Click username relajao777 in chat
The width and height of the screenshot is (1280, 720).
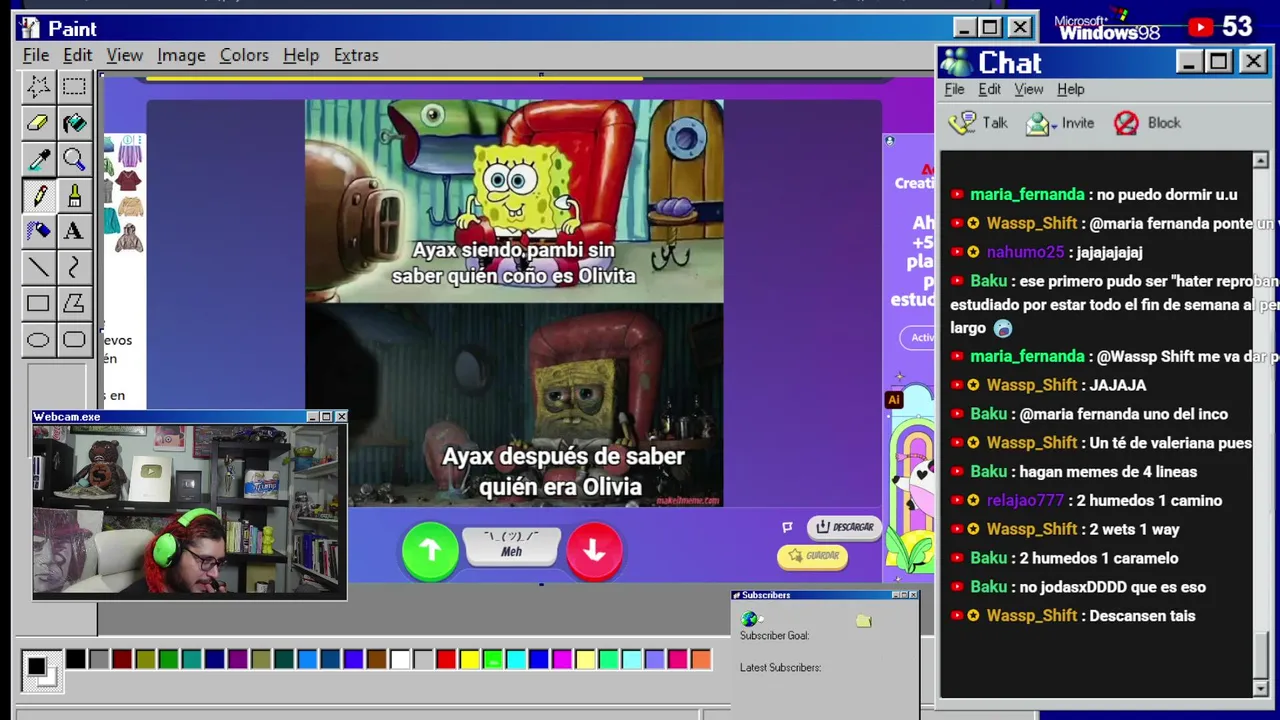[x=1025, y=500]
